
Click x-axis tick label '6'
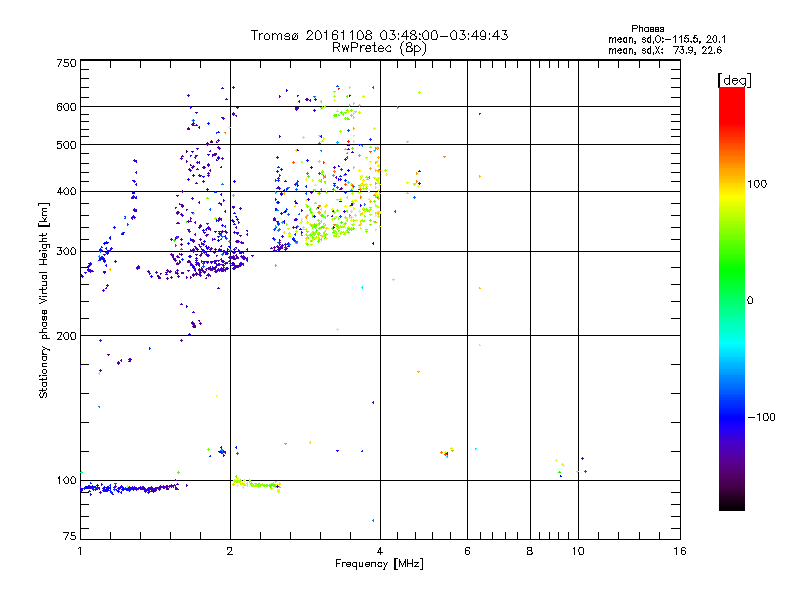coord(467,551)
